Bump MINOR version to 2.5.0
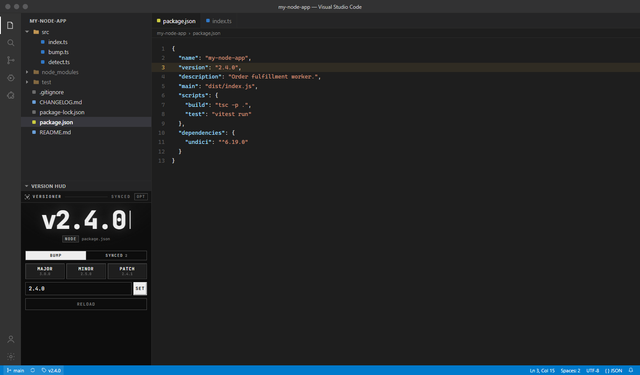 86,271
